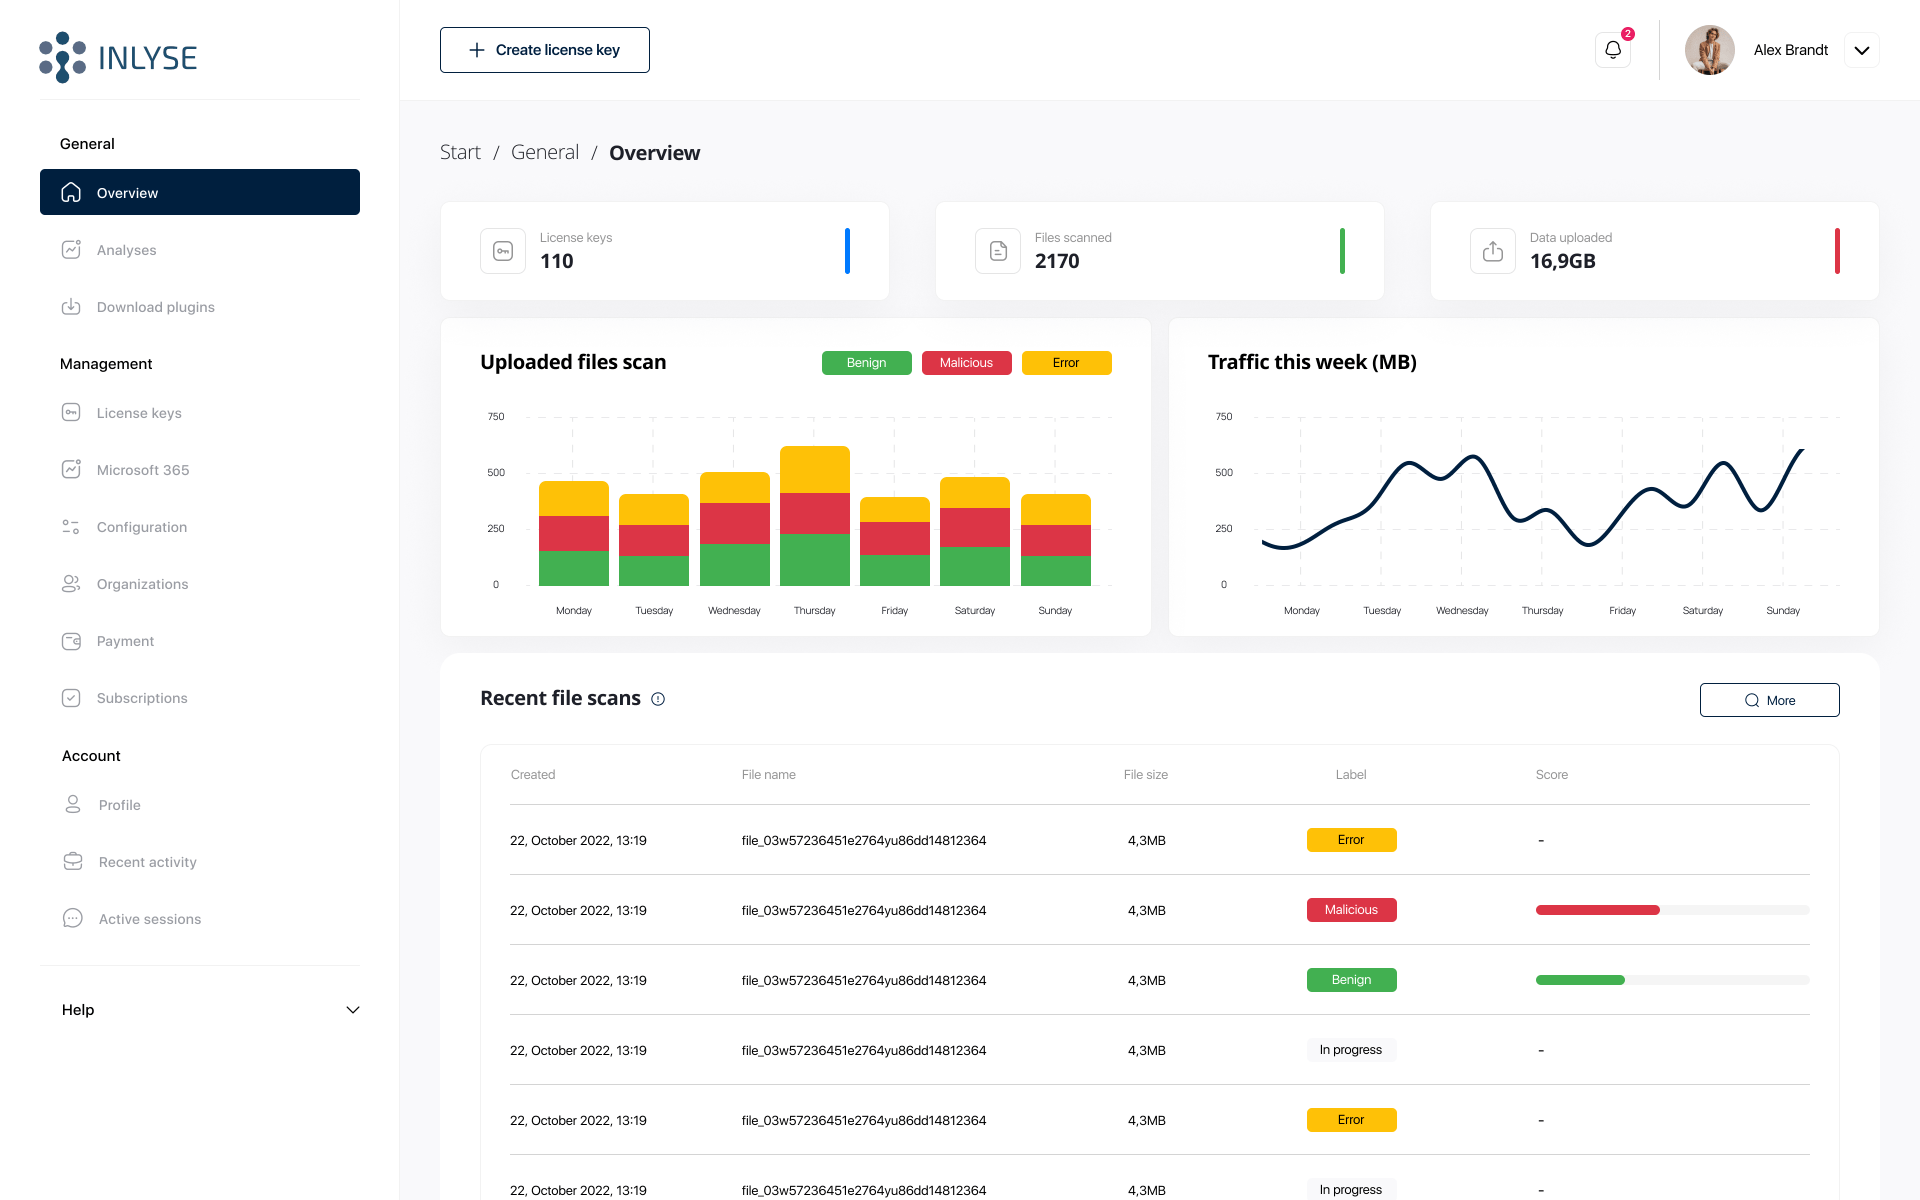Navigate to General via the breadcrumb
This screenshot has height=1200, width=1920.
point(544,151)
